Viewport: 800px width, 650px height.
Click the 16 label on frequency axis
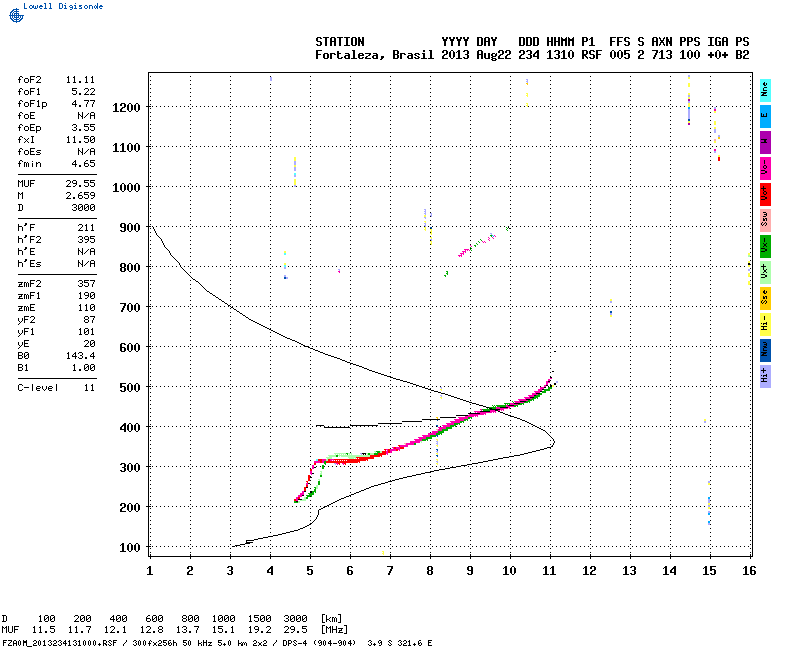[x=749, y=571]
